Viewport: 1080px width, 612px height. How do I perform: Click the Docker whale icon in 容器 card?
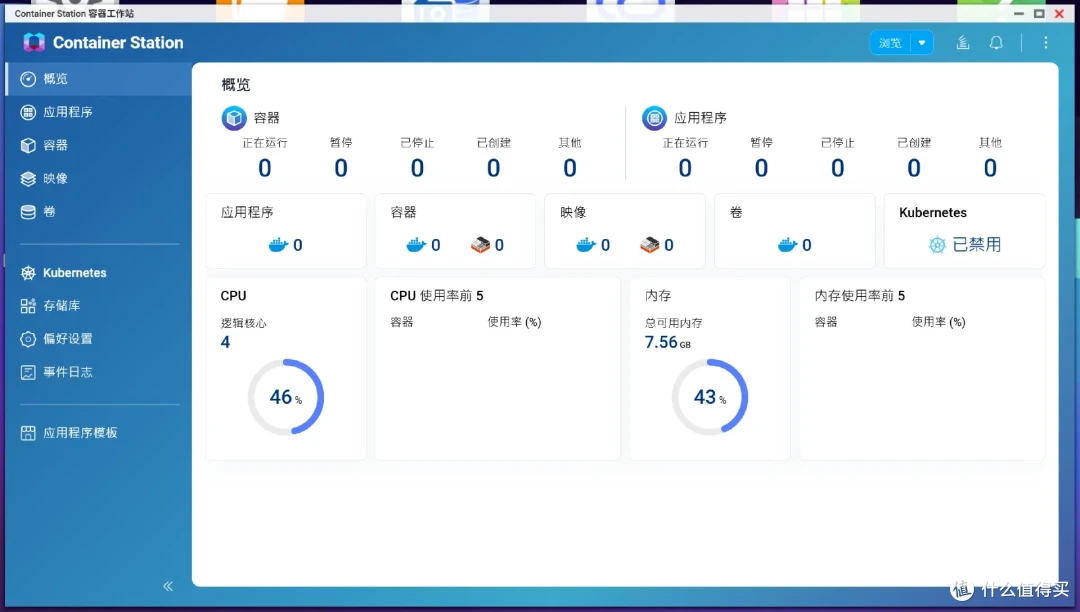pos(416,244)
